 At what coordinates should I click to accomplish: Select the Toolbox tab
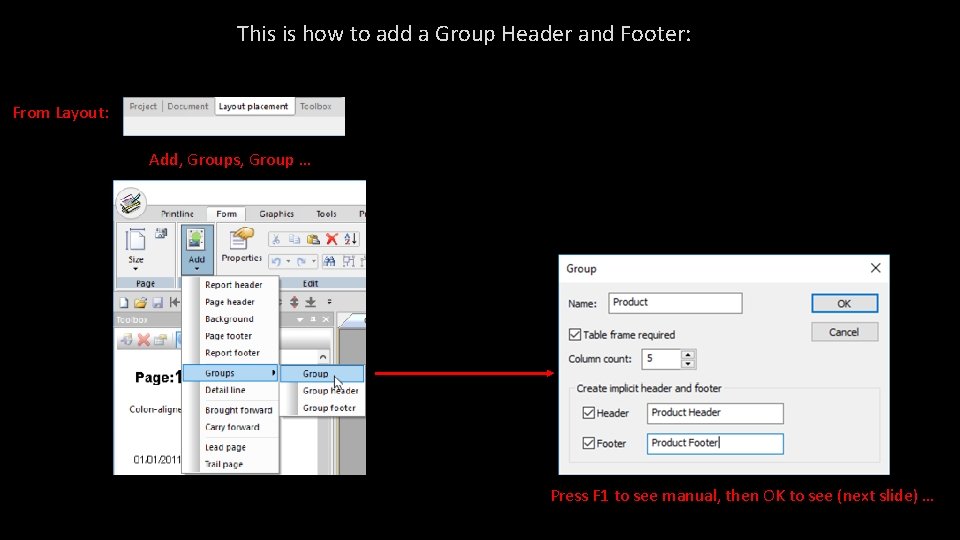pyautogui.click(x=315, y=106)
